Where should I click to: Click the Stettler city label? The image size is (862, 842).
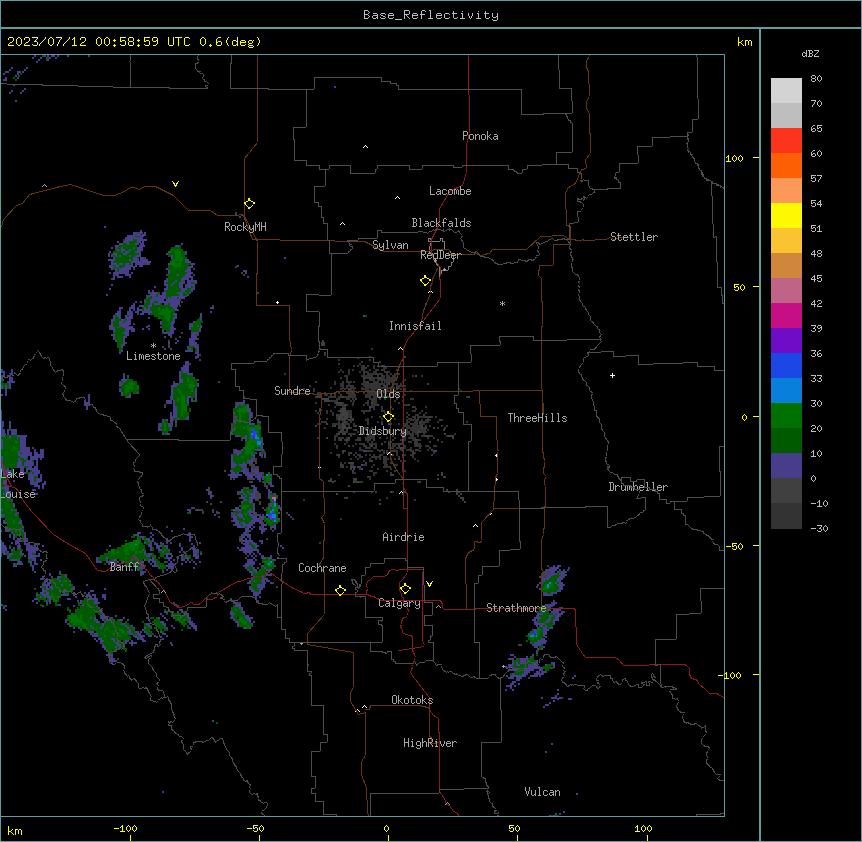coord(634,237)
